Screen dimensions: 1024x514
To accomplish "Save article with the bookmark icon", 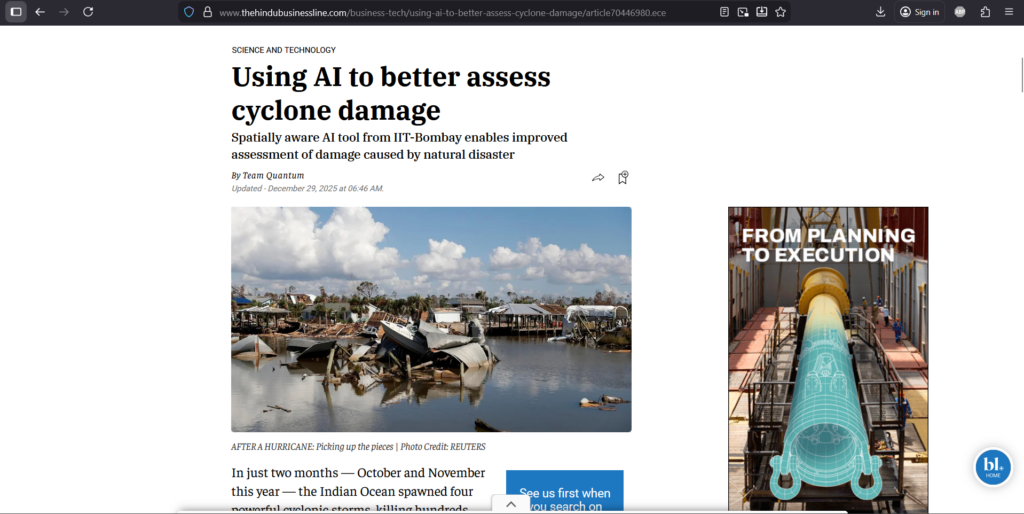I will click(x=623, y=178).
